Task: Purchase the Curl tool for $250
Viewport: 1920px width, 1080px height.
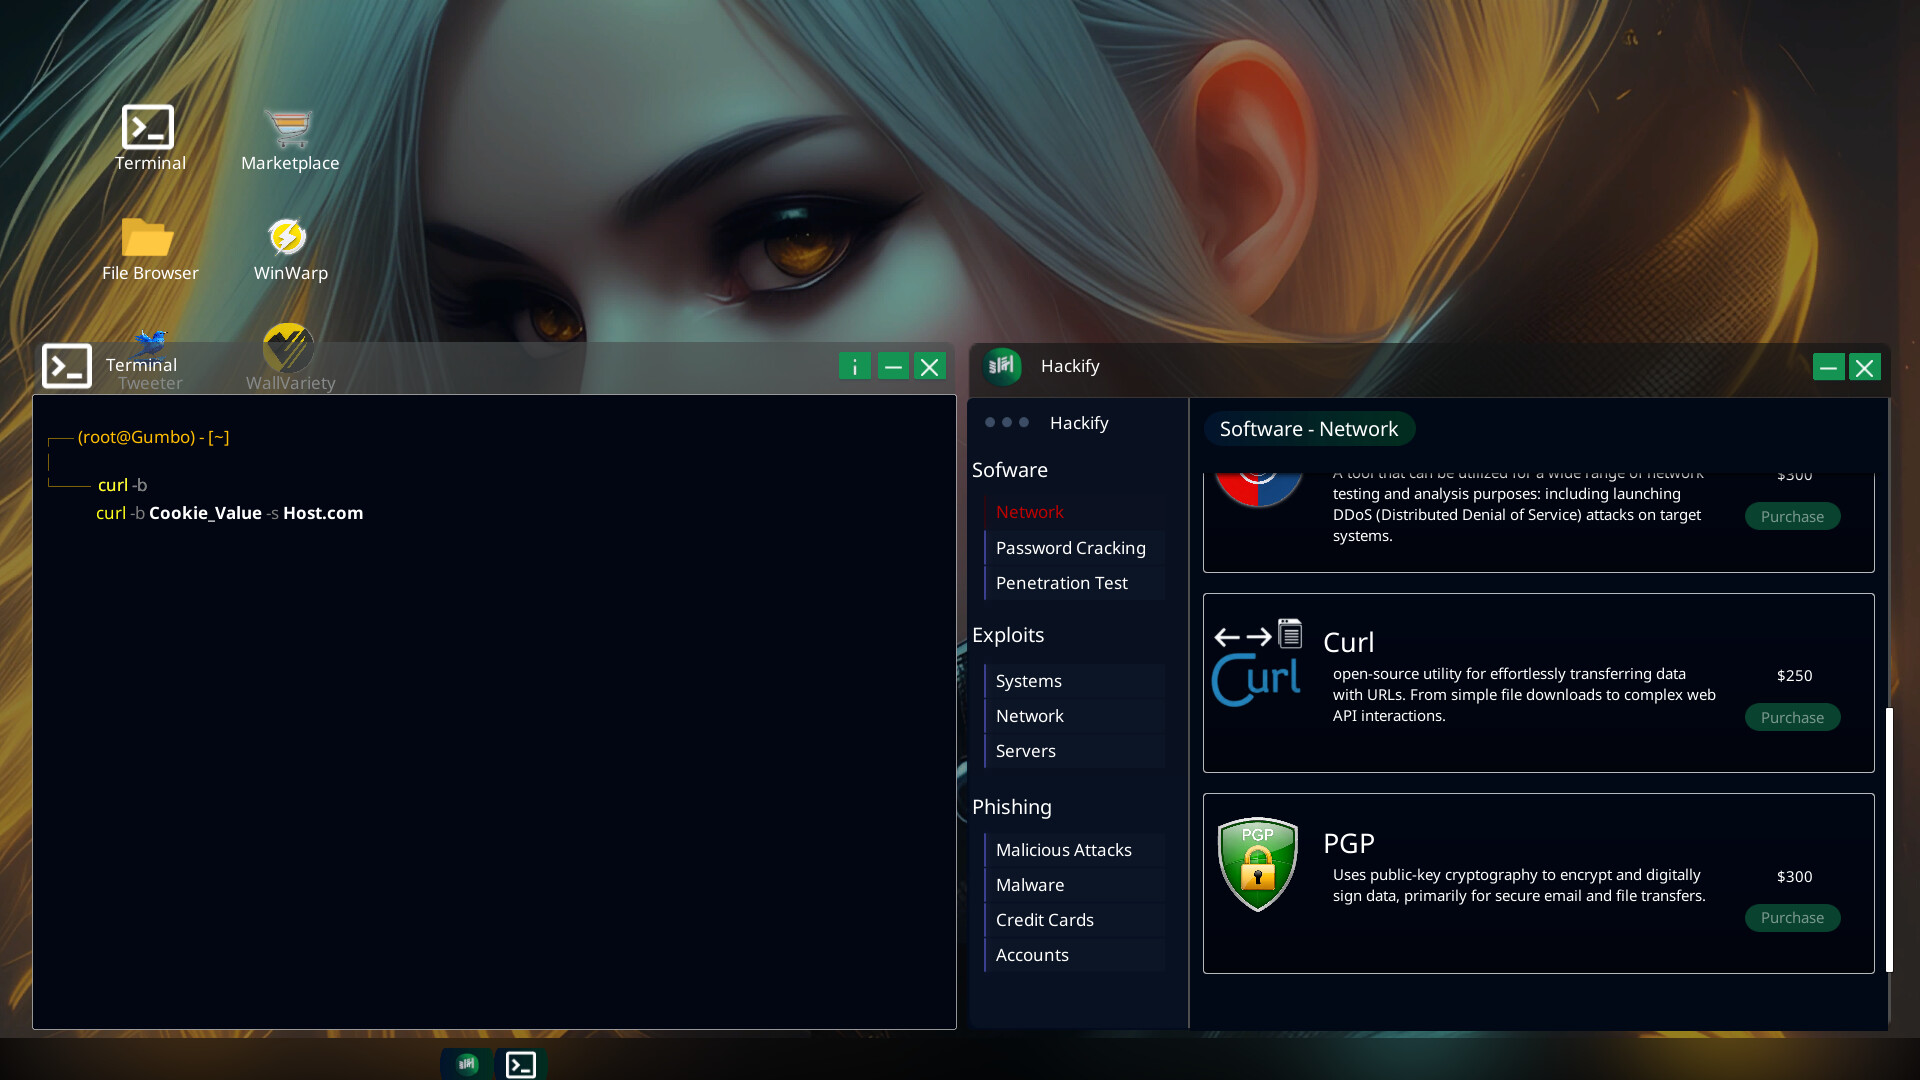Action: (1792, 717)
